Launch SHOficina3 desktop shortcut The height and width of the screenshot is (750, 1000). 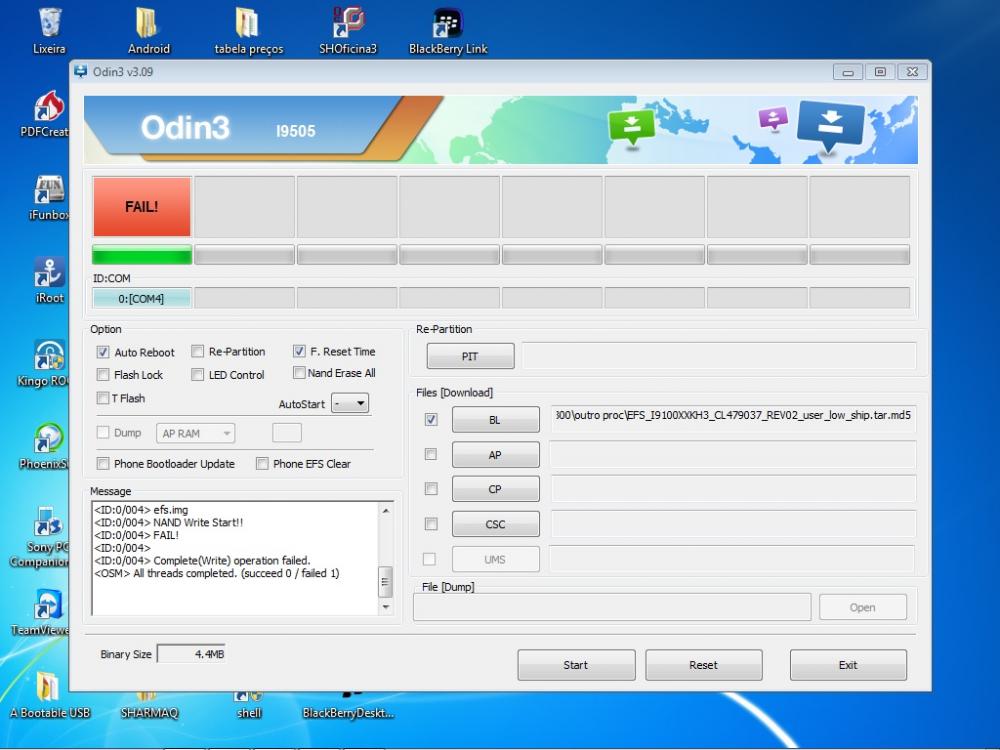pyautogui.click(x=348, y=29)
